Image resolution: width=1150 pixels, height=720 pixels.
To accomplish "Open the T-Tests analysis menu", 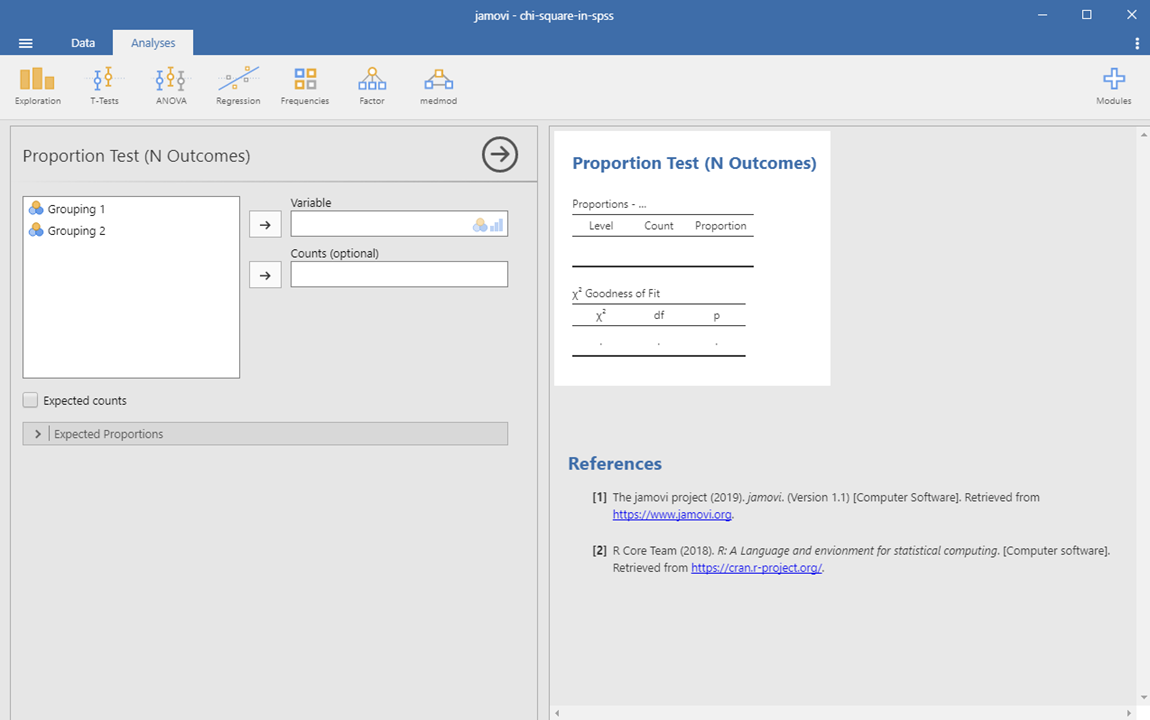I will pos(104,85).
